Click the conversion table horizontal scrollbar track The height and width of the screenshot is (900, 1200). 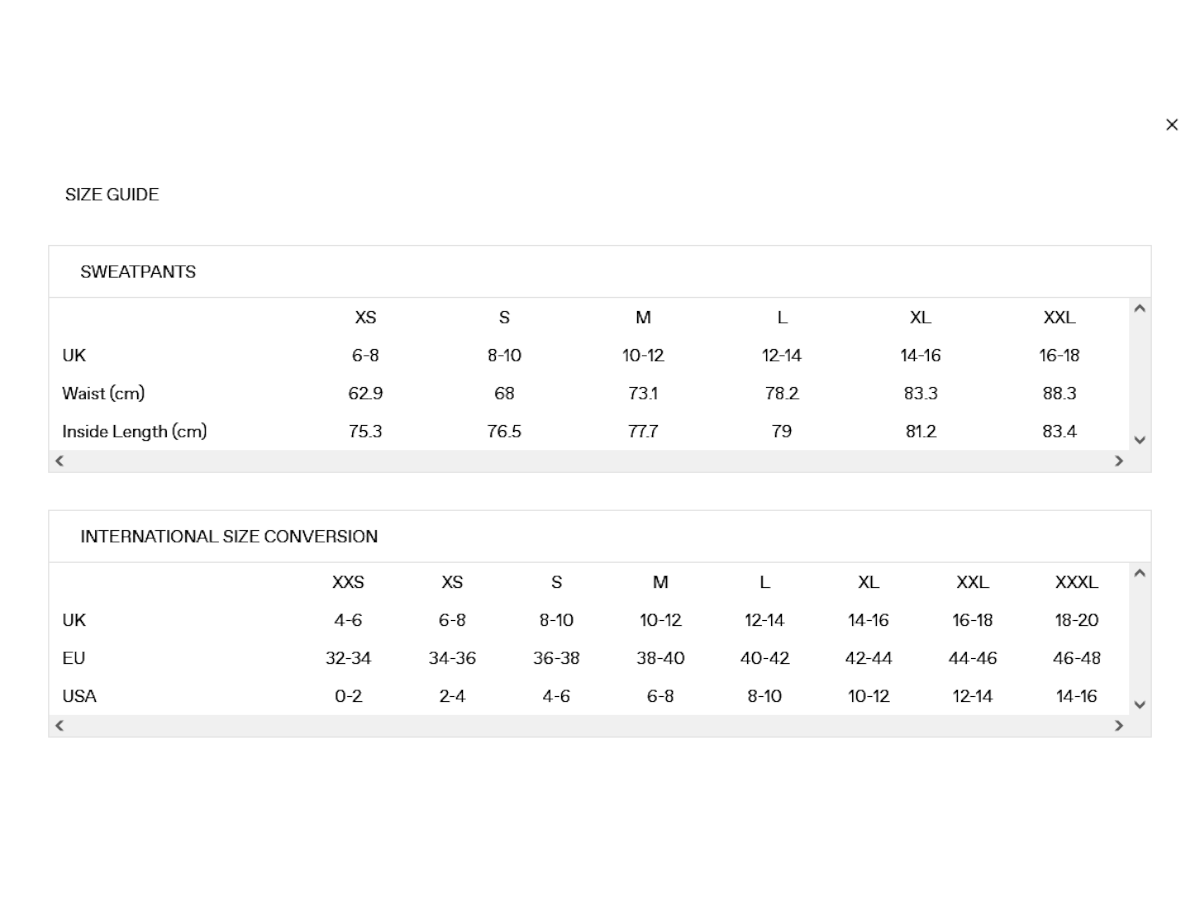pos(589,726)
